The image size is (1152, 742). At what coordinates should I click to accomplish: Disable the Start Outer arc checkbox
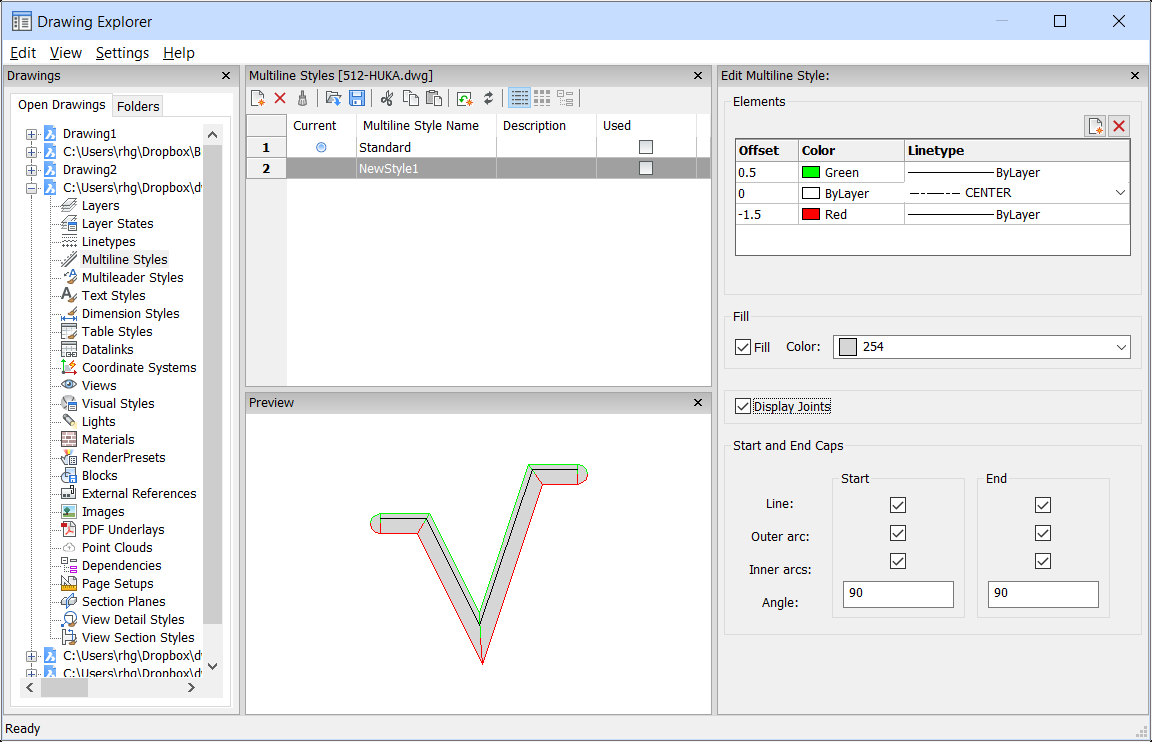coord(898,533)
